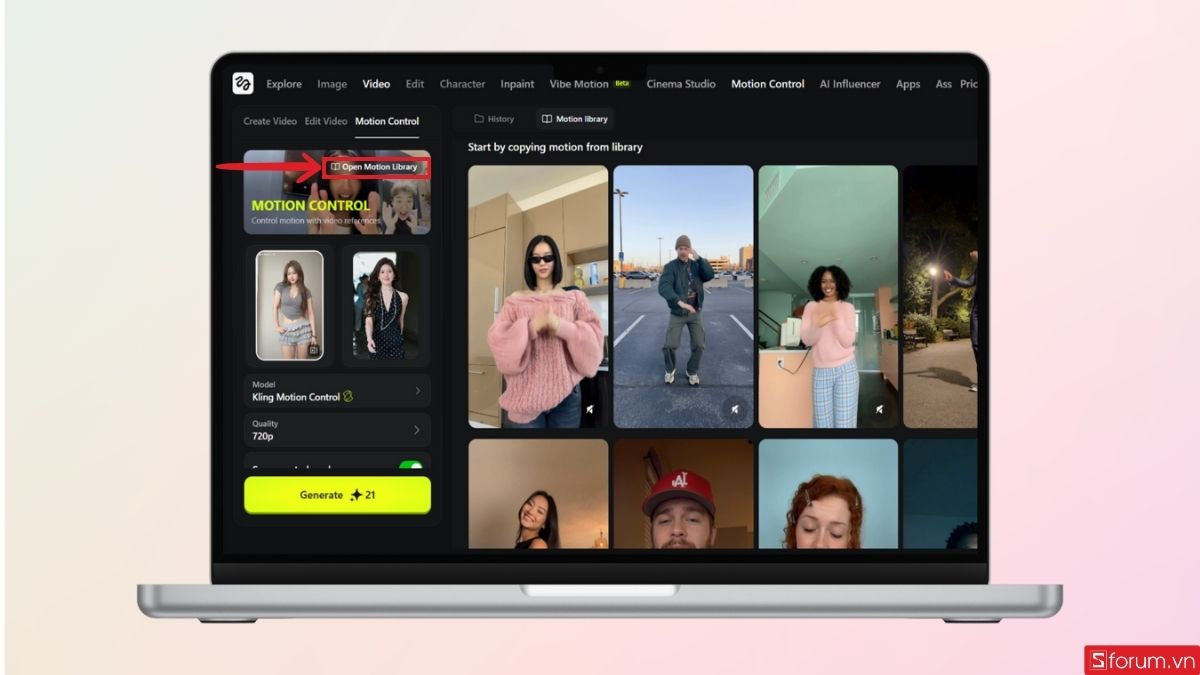Switch to the Edit Video tab
The height and width of the screenshot is (675, 1200).
click(x=326, y=121)
